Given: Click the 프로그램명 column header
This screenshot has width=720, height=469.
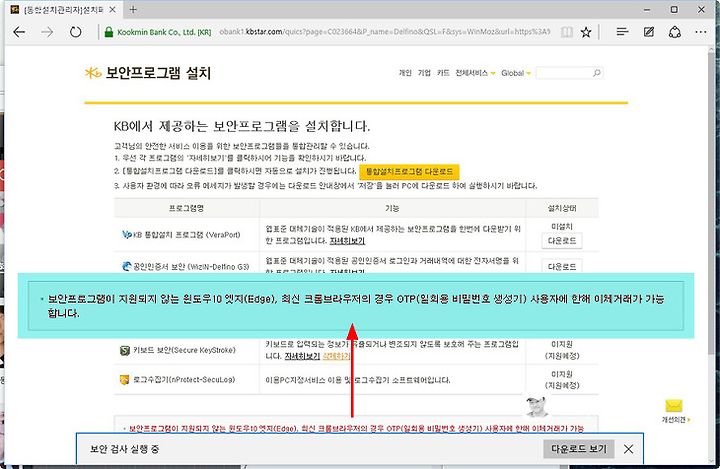Looking at the screenshot, I should click(x=186, y=208).
